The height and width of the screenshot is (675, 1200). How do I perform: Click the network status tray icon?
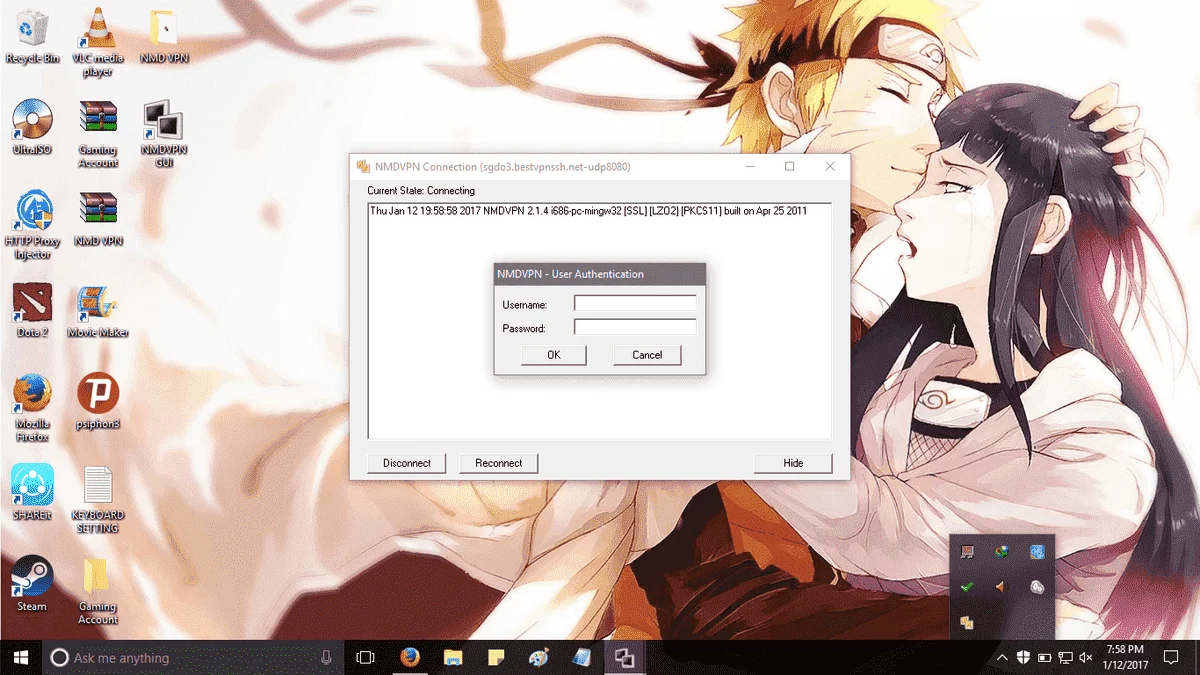[x=1065, y=657]
